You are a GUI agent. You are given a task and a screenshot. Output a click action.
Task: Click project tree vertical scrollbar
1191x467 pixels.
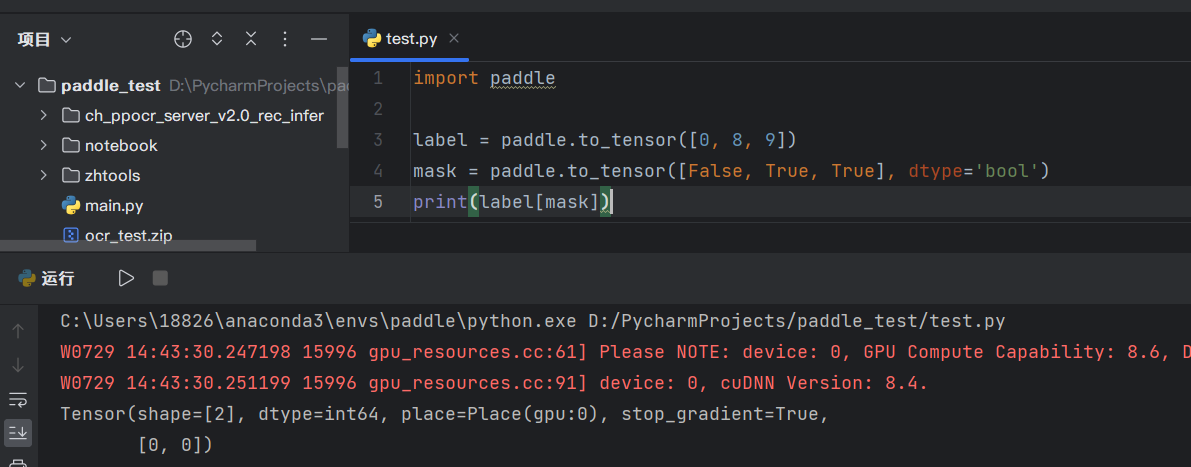click(343, 107)
